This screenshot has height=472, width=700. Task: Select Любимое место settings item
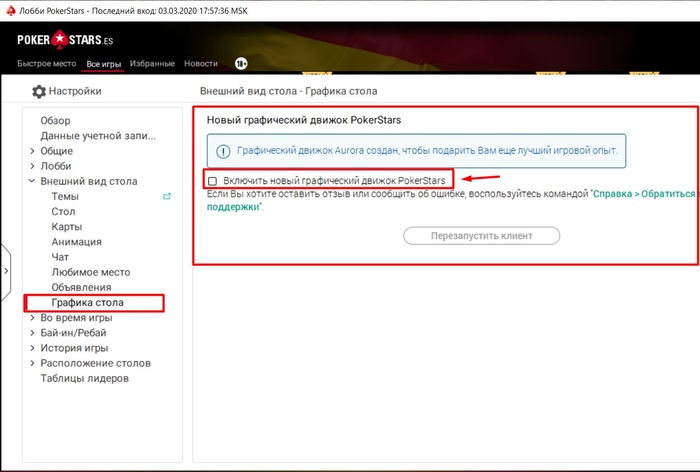(x=91, y=272)
